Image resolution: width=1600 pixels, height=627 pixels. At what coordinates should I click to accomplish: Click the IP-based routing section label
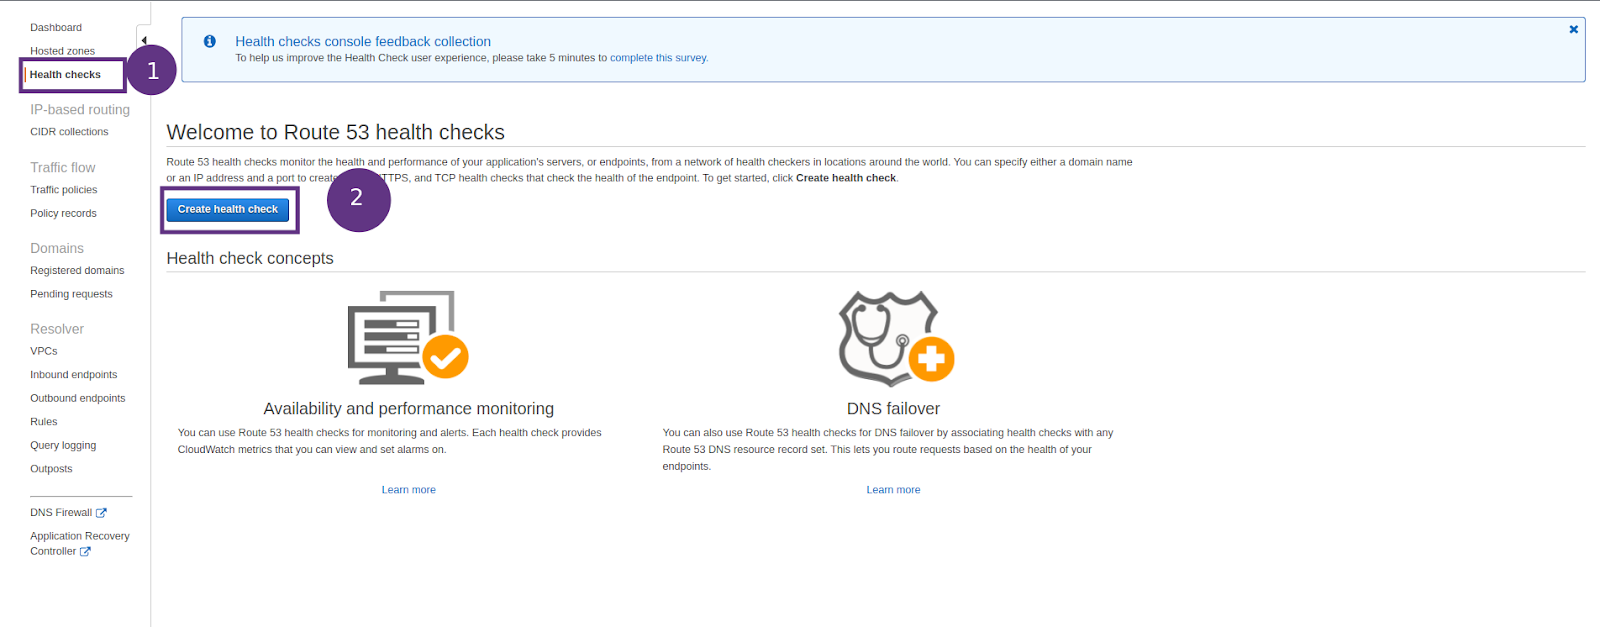[80, 110]
